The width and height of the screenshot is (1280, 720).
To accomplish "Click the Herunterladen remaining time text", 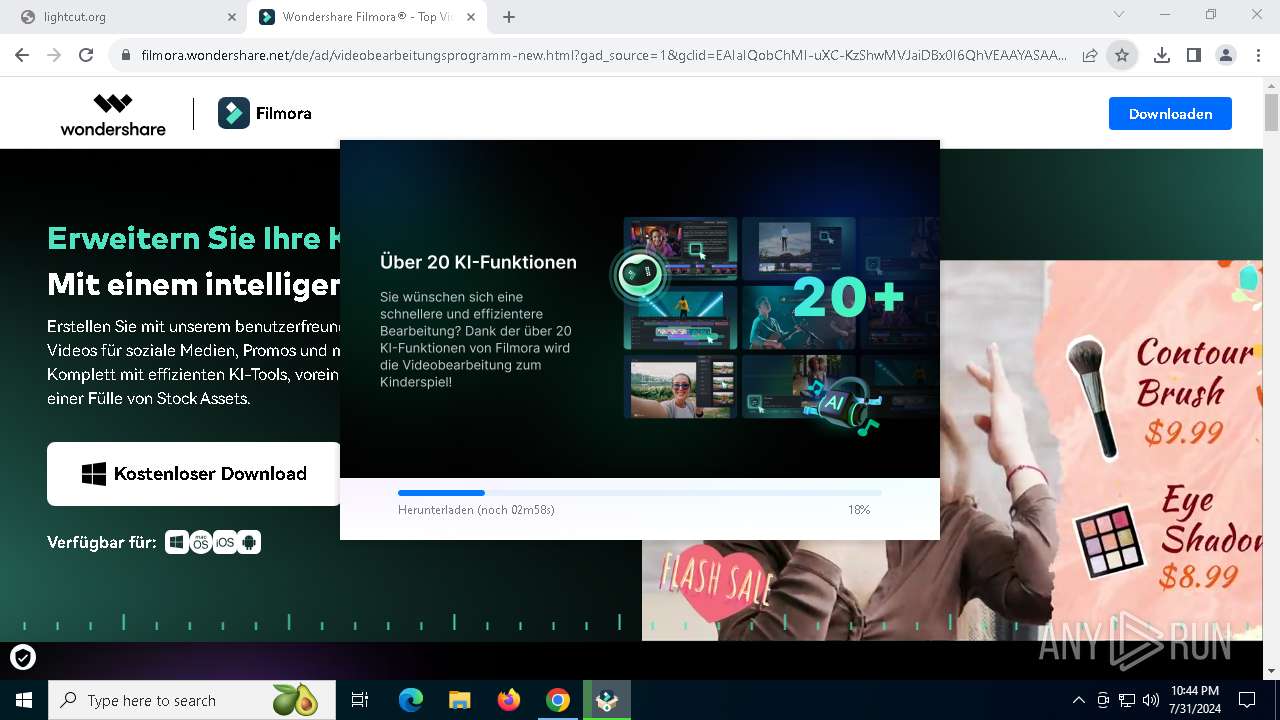I will (x=476, y=510).
